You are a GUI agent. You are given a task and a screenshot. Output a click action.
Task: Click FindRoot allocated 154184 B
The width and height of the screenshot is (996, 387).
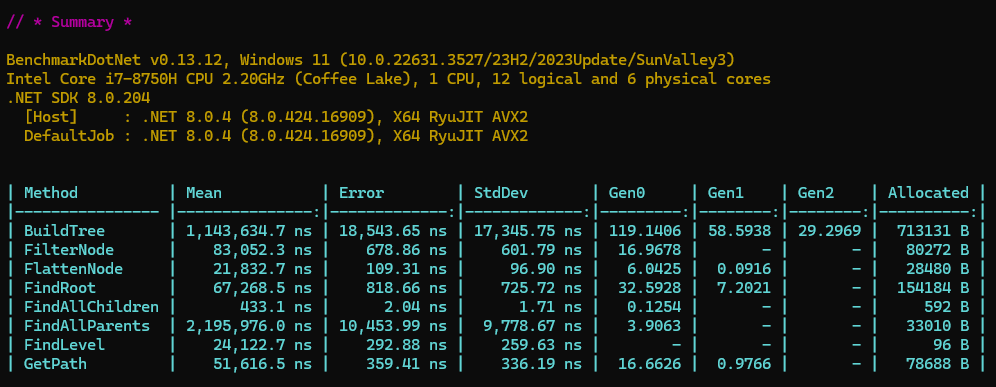pos(932,288)
